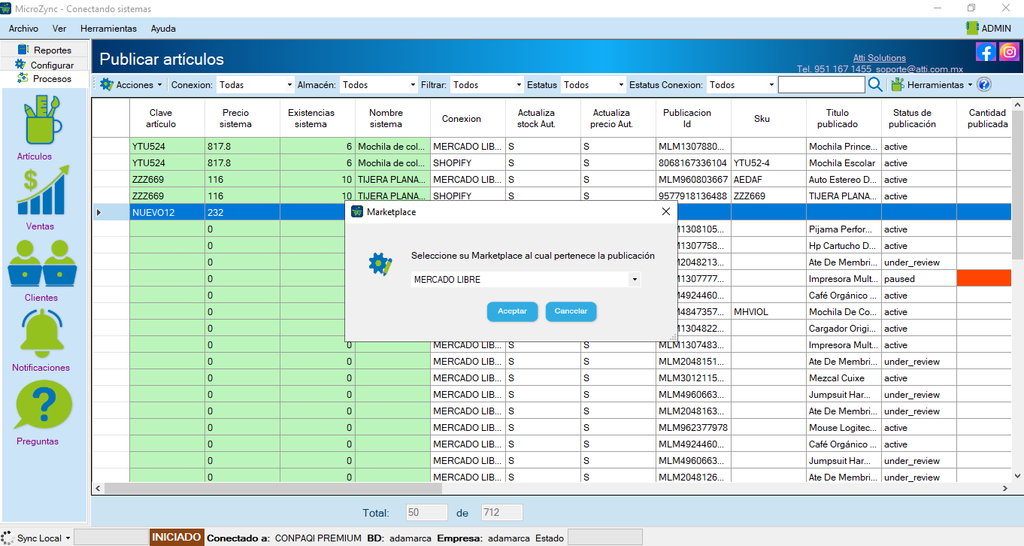Screen dimensions: 1024x546
Task: Click the Instagram icon in header
Action: [x=1009, y=52]
